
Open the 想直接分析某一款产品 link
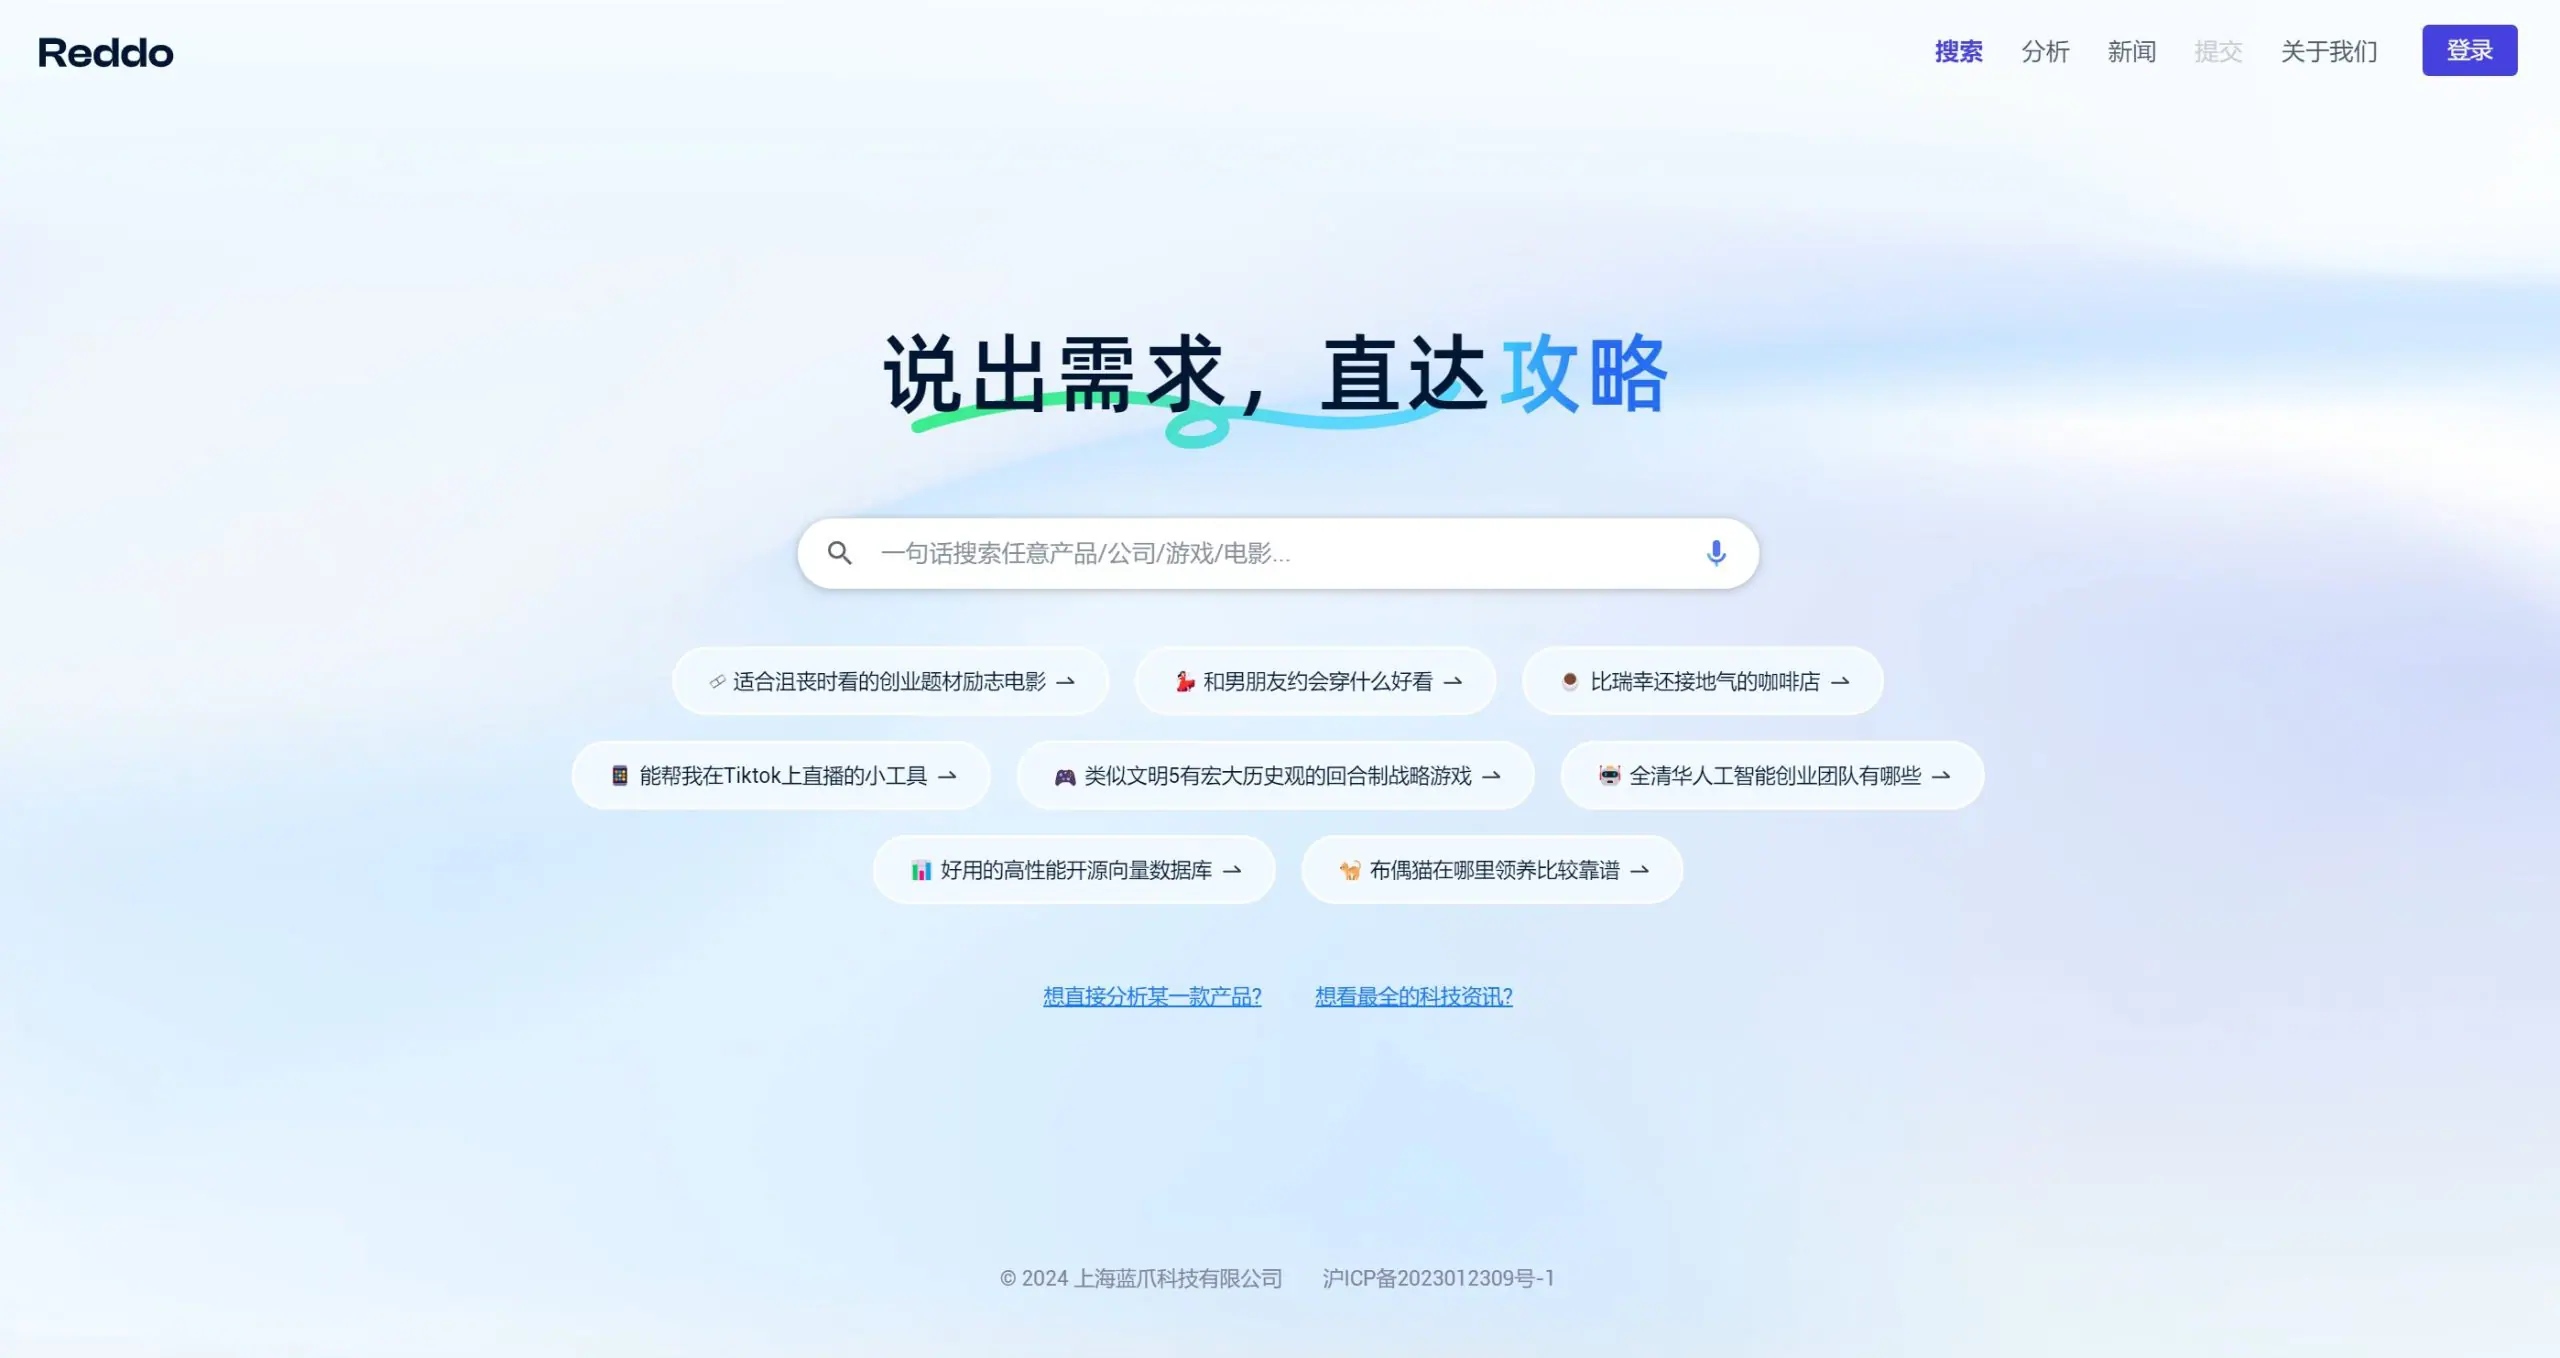pyautogui.click(x=1152, y=996)
